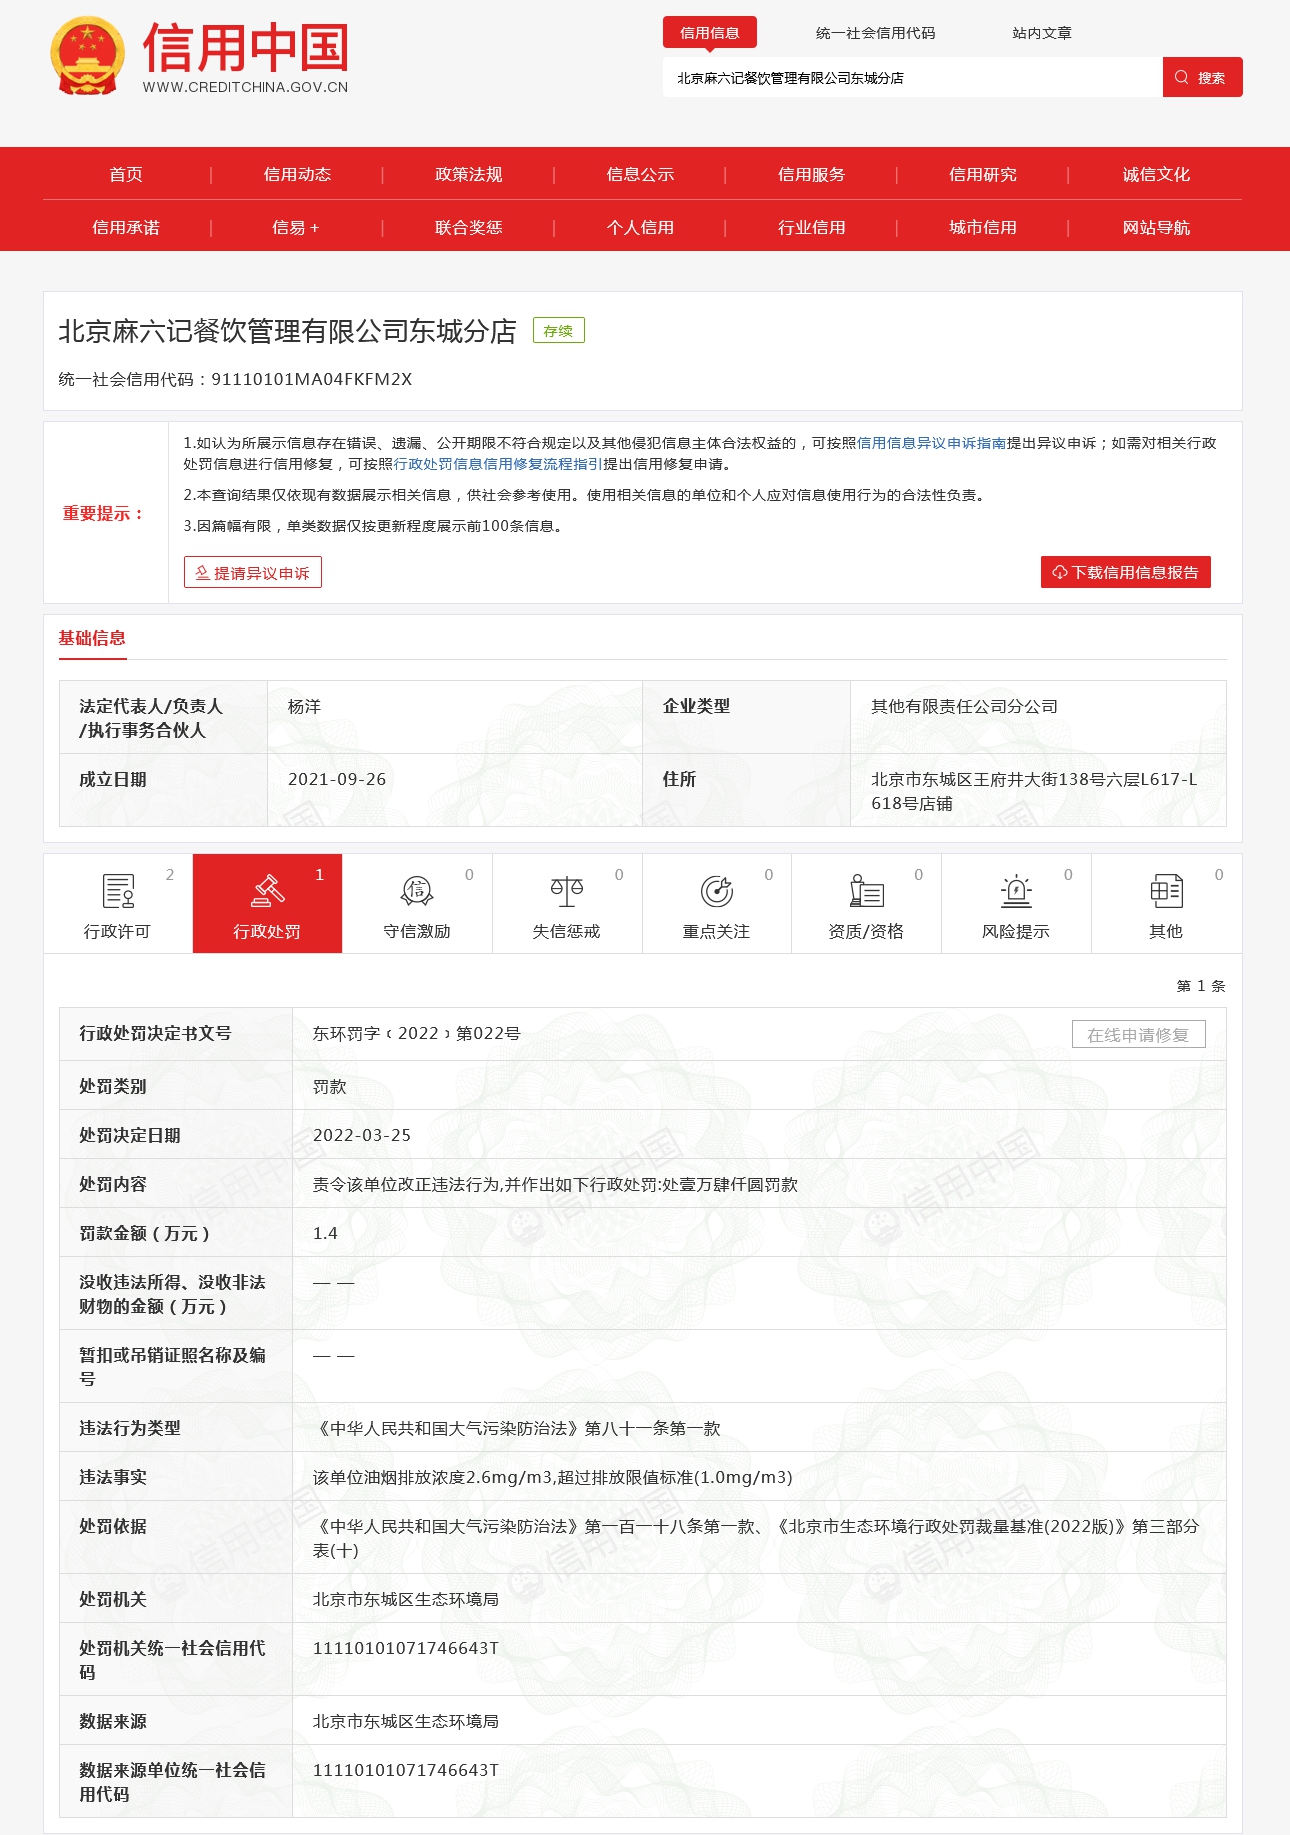1290x1835 pixels.
Task: Click the 重点关注 target icon
Action: point(716,890)
